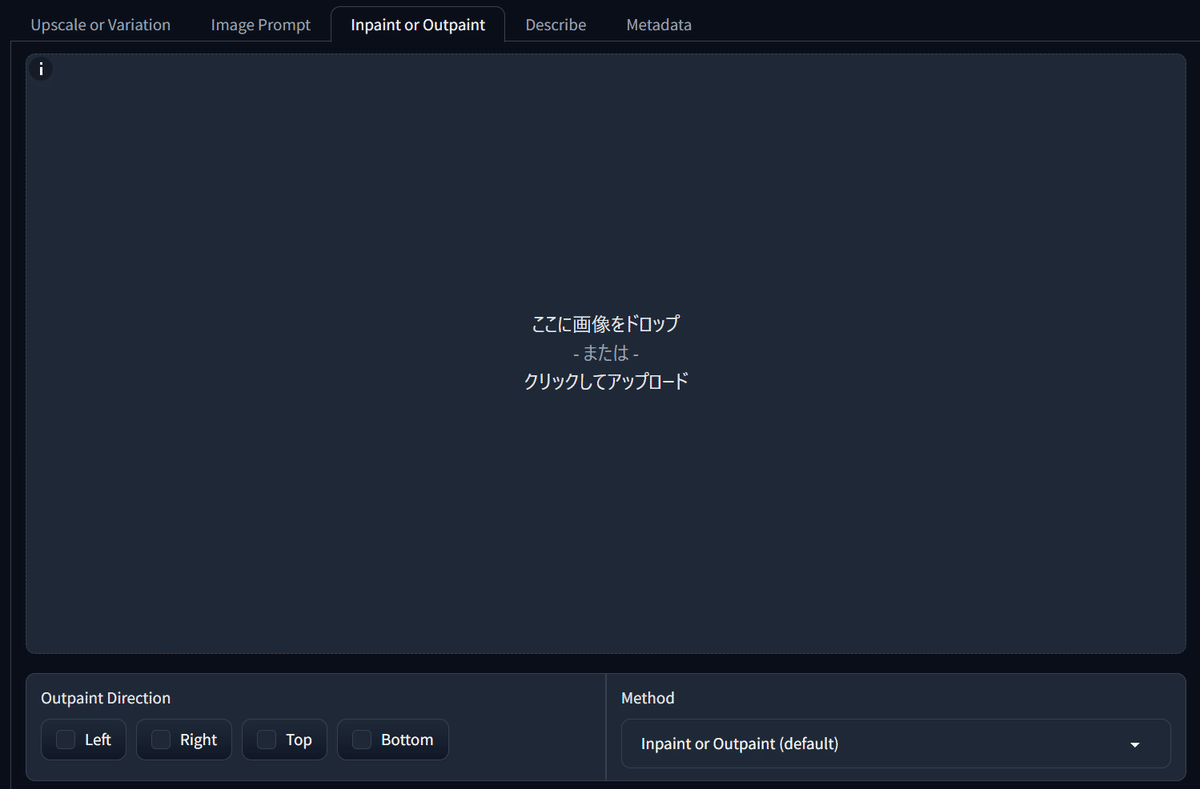Check the Right outpaint direction
Image resolution: width=1200 pixels, height=789 pixels.
click(x=159, y=739)
